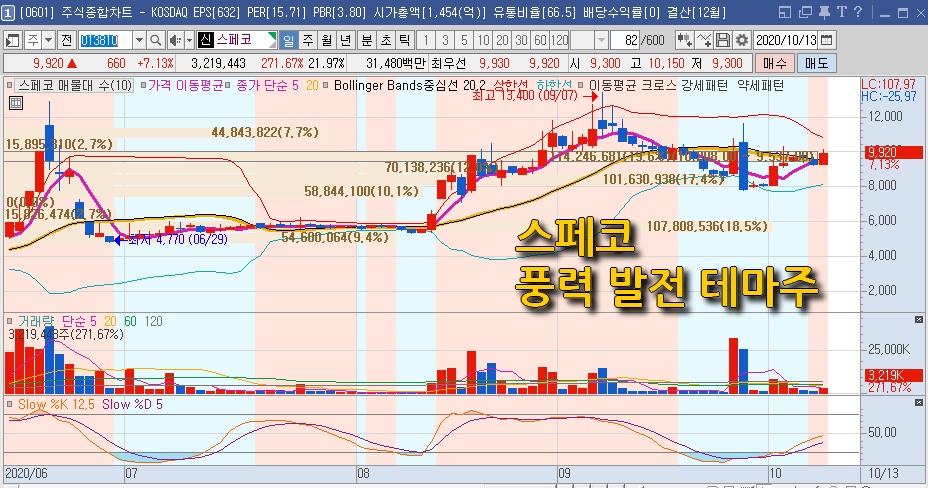Click the red 9,920 price tag on axis
The height and width of the screenshot is (488, 928).
pos(894,153)
